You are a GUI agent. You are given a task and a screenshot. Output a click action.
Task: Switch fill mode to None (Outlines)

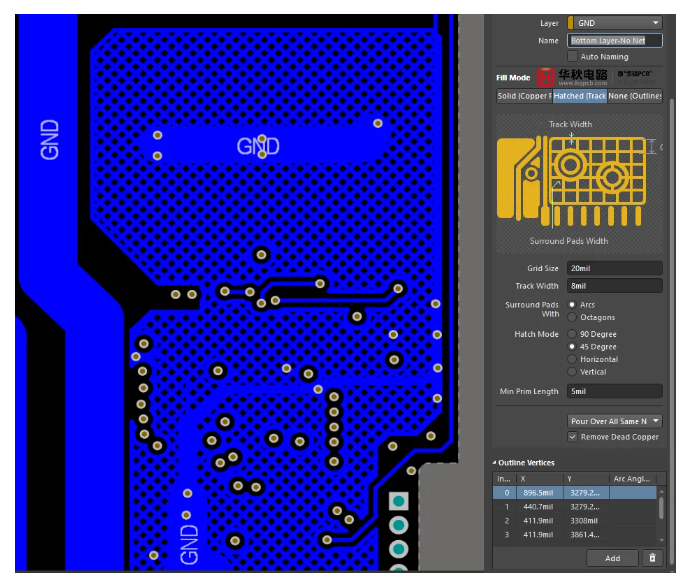pyautogui.click(x=635, y=96)
